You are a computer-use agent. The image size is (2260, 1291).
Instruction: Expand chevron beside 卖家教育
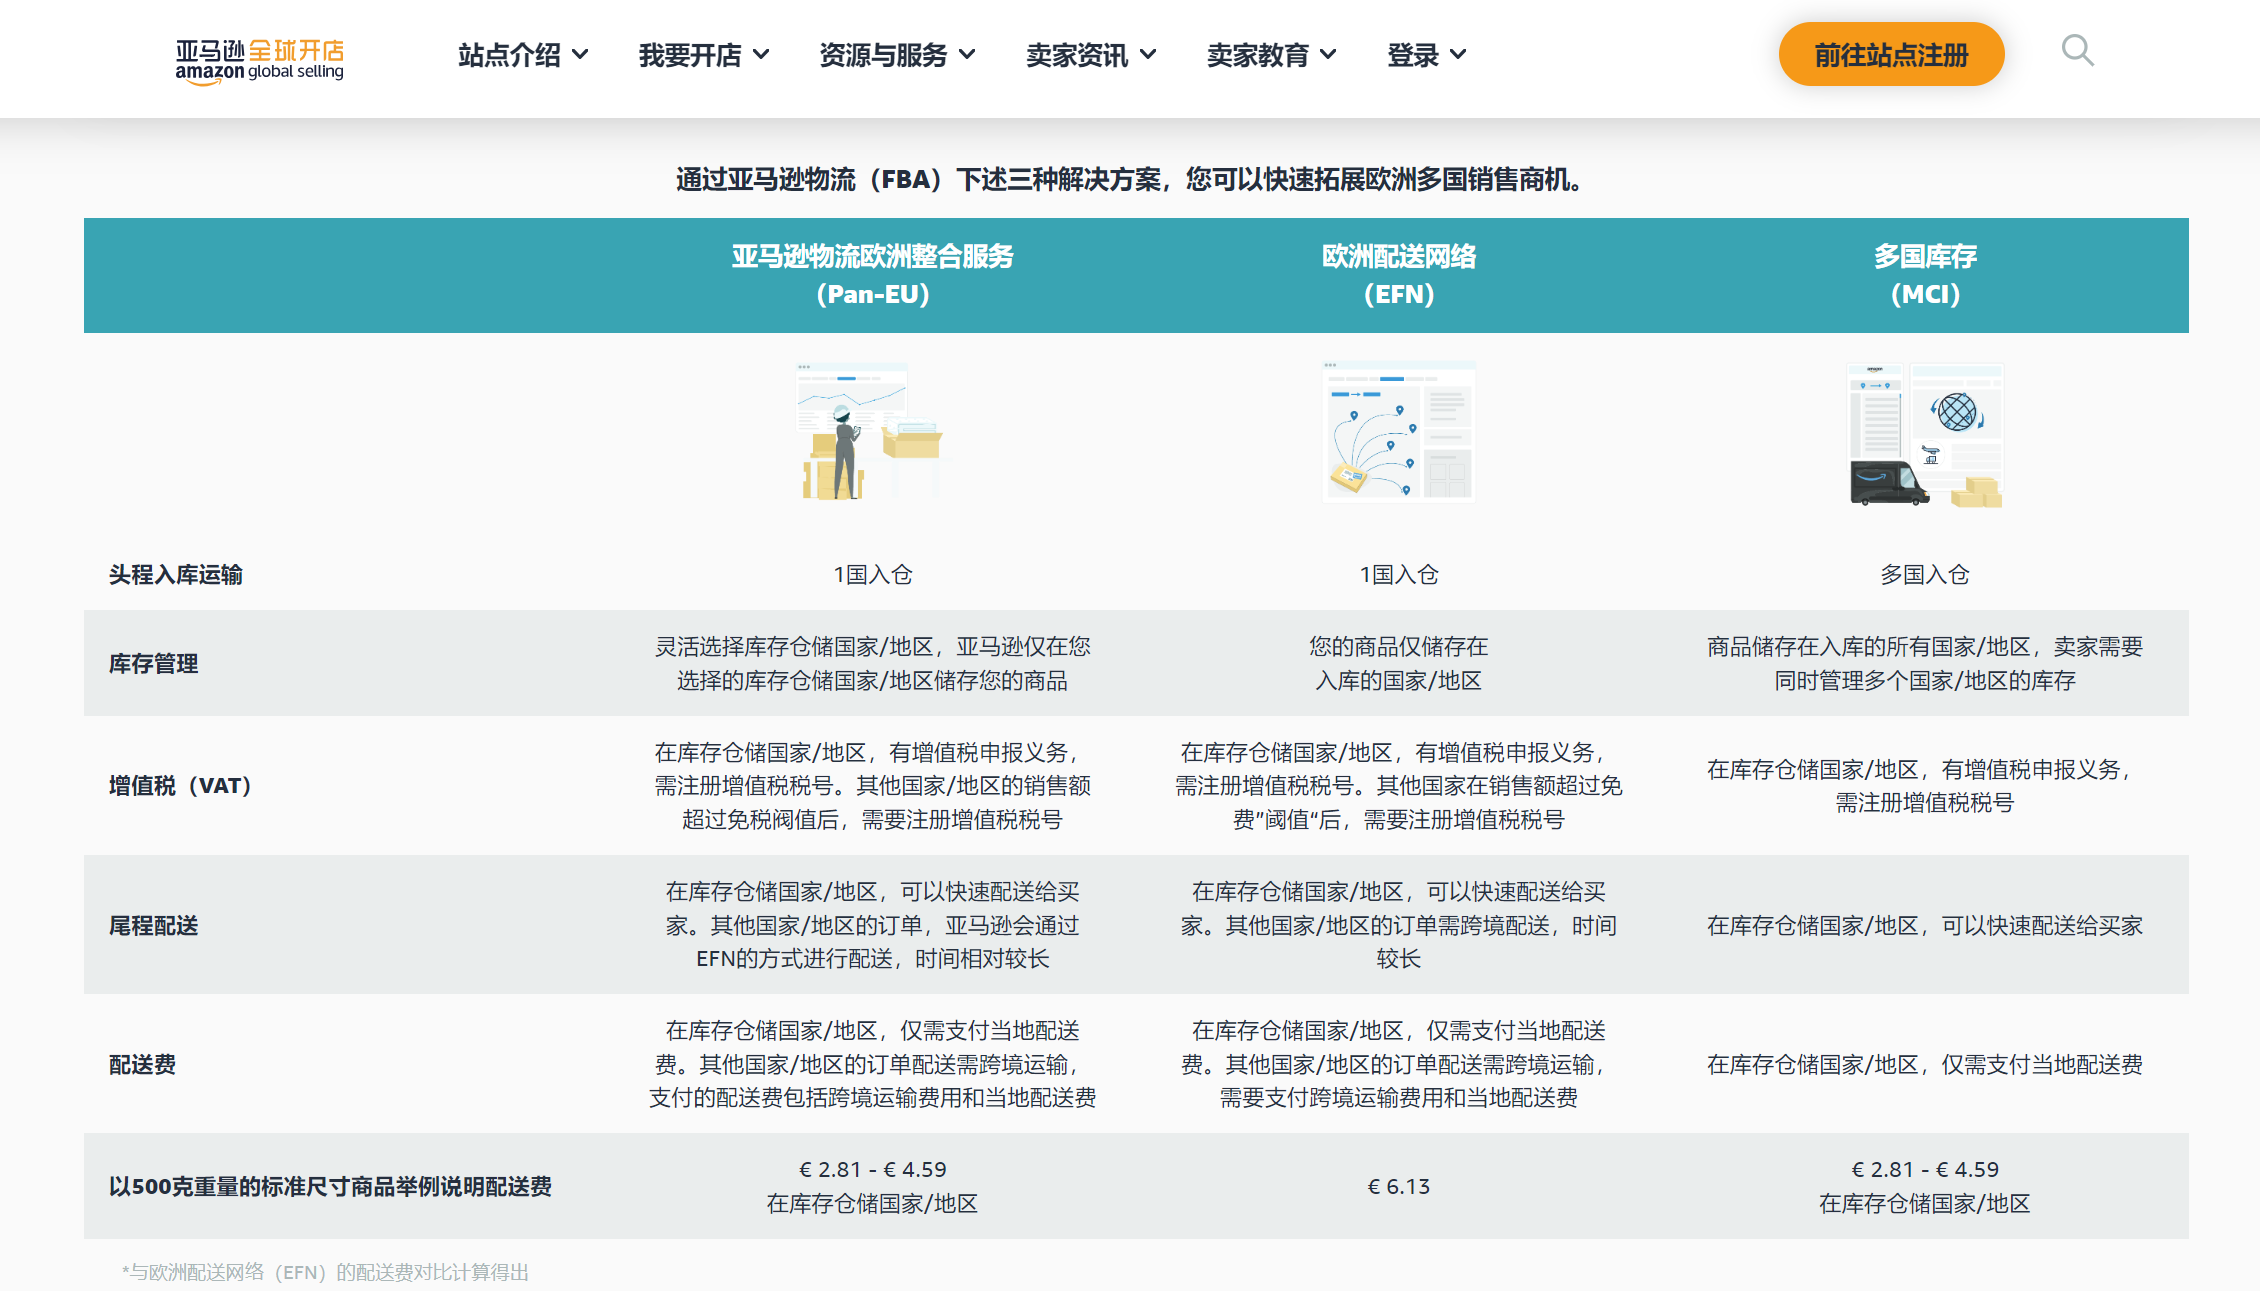pyautogui.click(x=1328, y=55)
